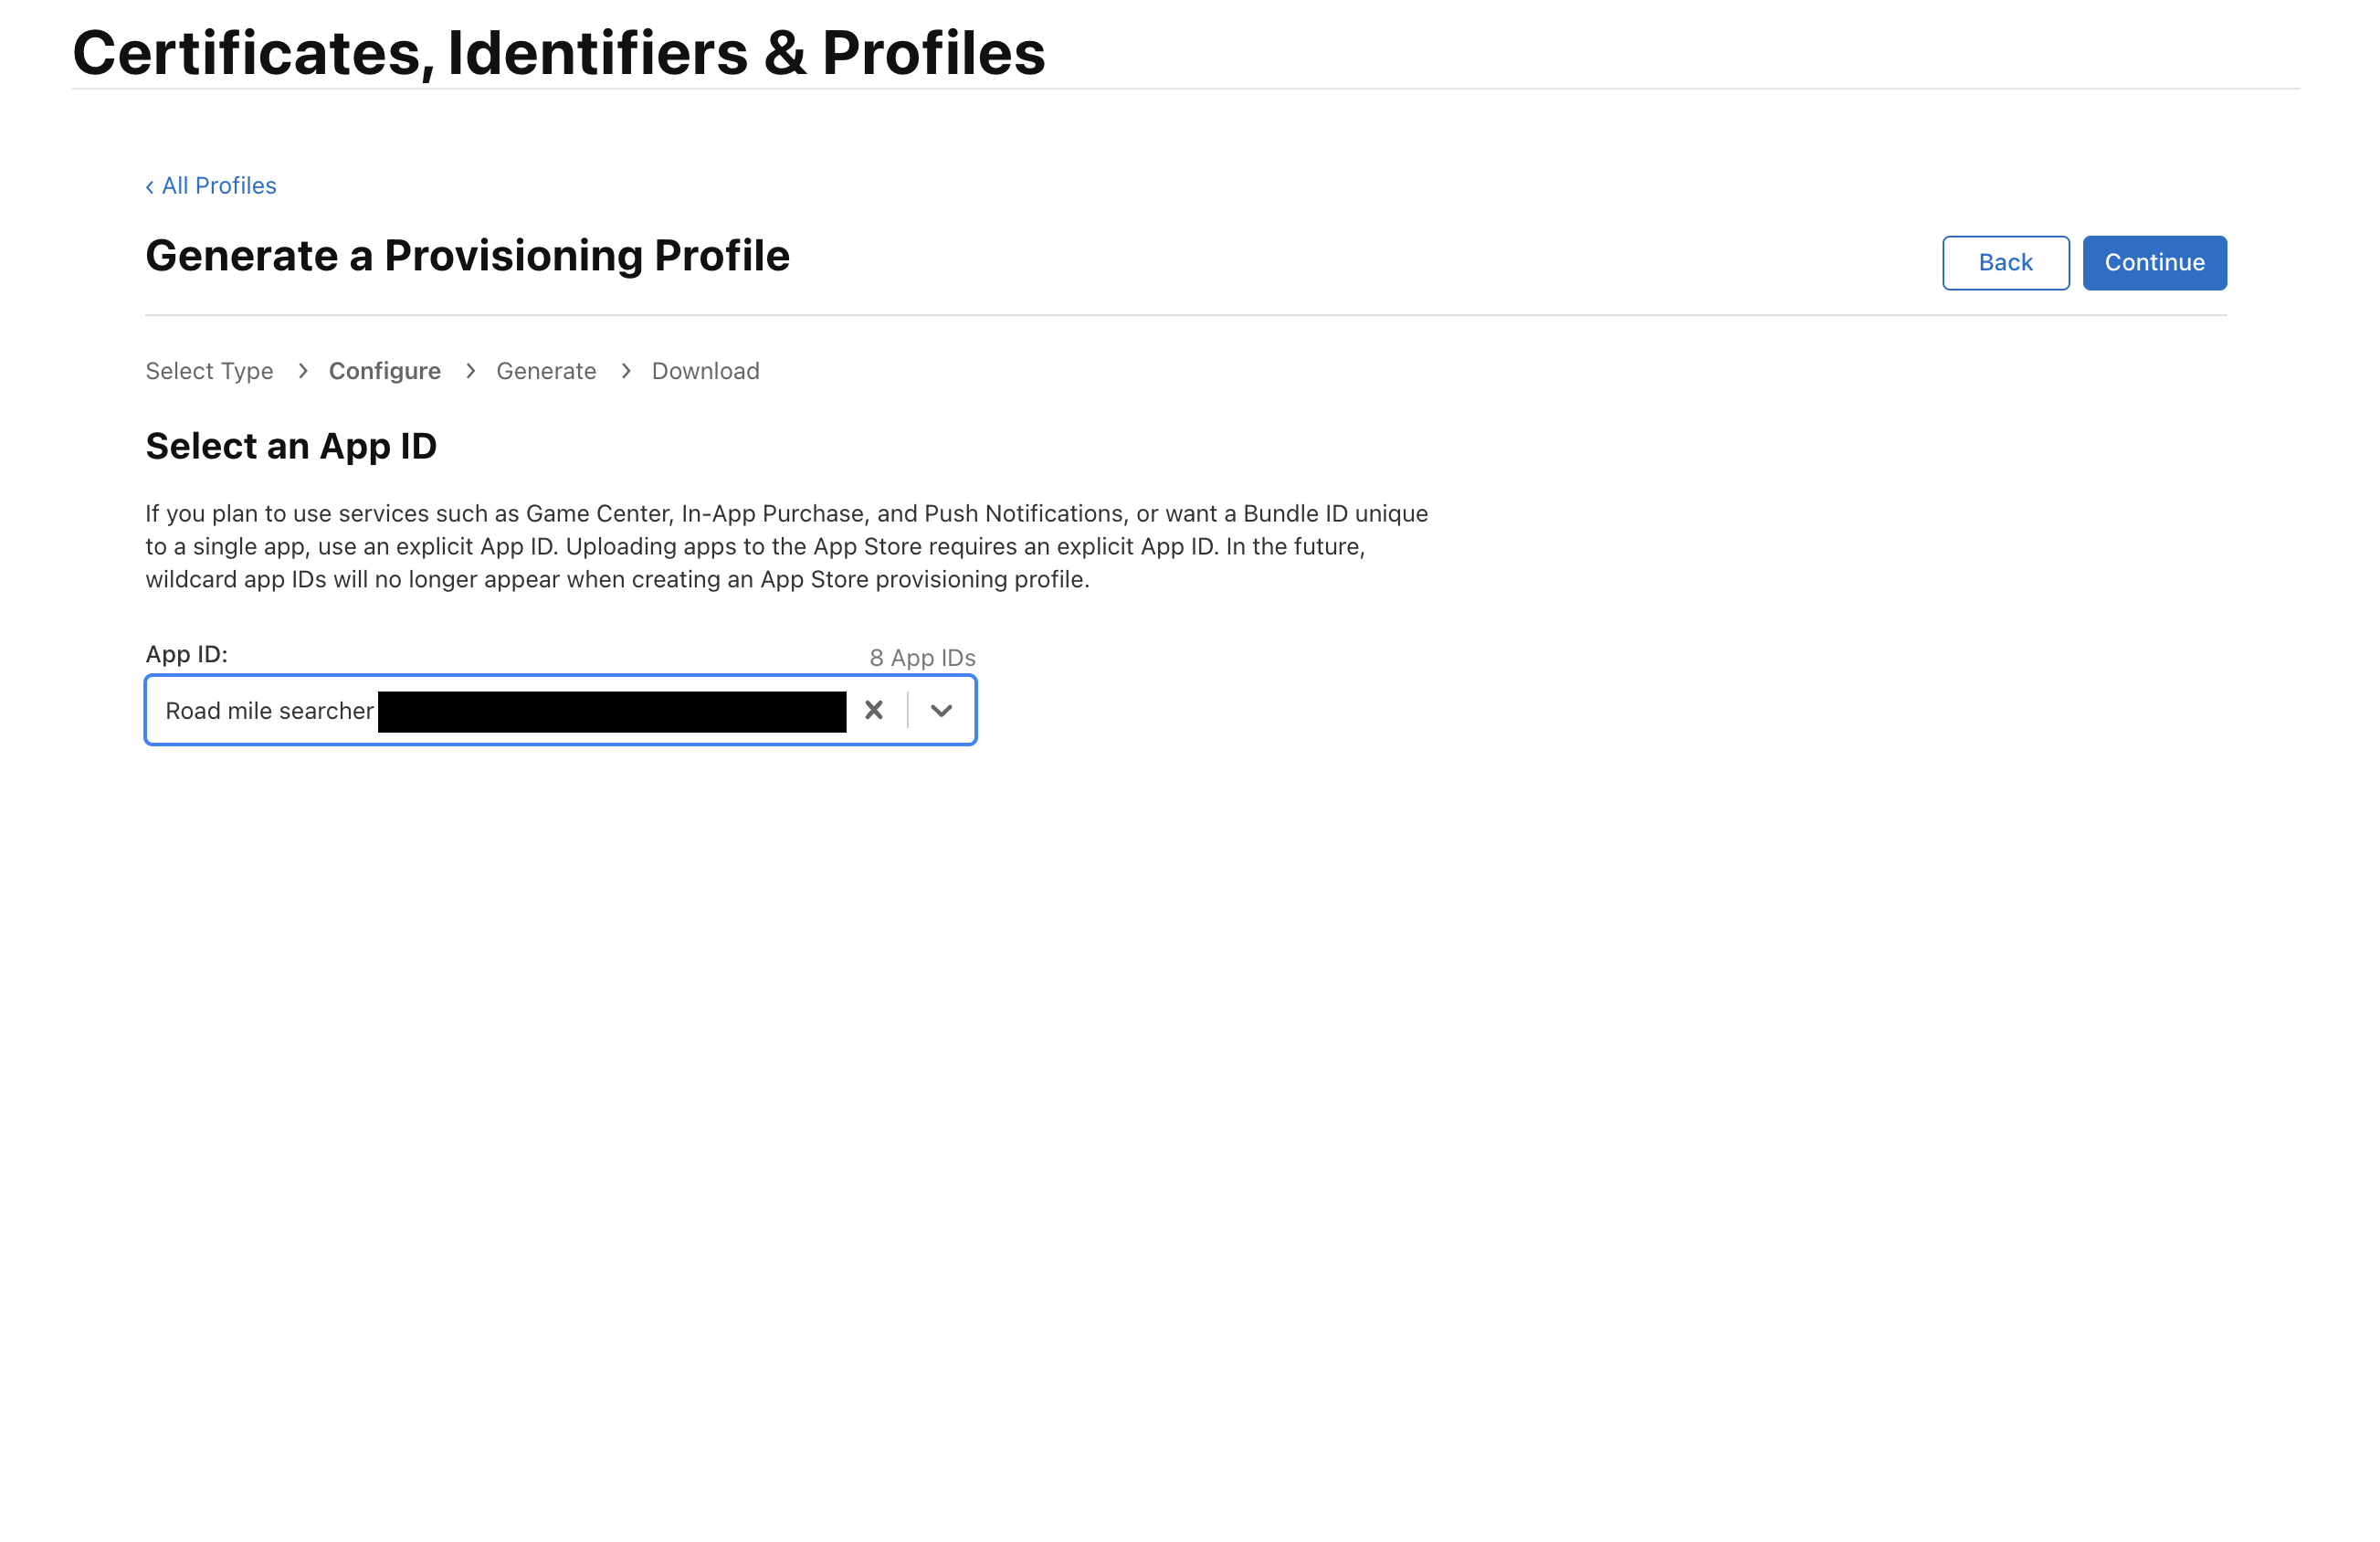Screen dimensions: 2380x1542
Task: Click the explicit App ID description paragraph
Action: pyautogui.click(x=786, y=546)
